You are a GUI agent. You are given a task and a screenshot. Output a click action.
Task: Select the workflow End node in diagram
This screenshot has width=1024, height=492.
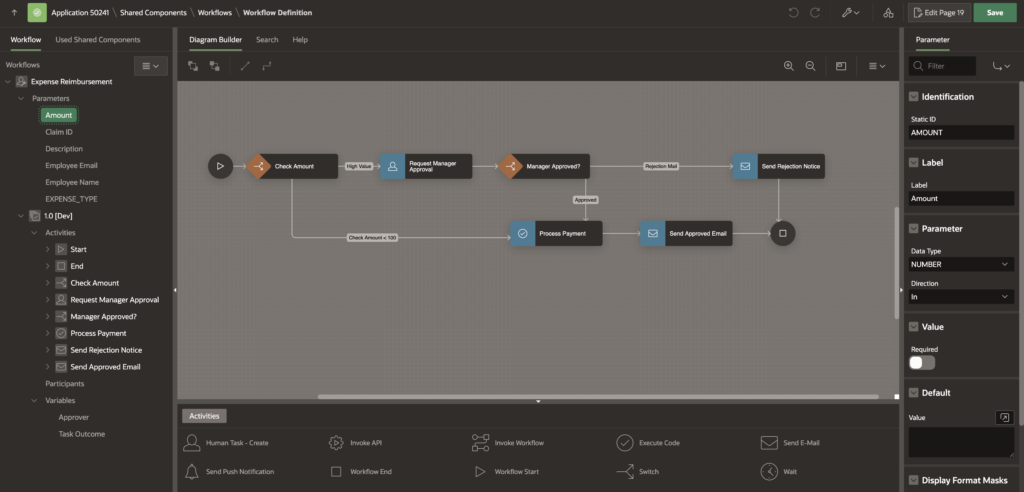click(783, 233)
